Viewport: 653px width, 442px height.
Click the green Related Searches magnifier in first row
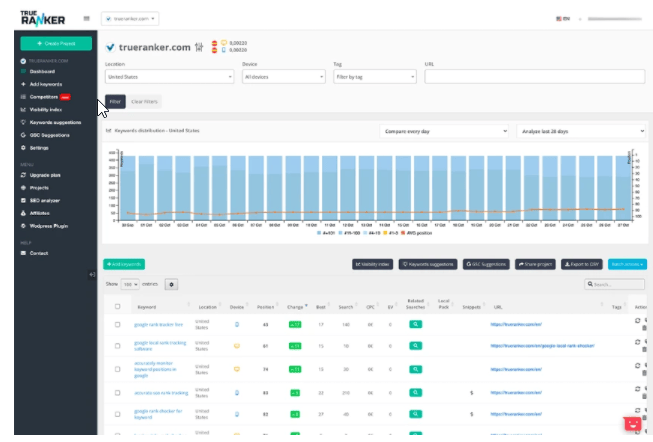click(416, 324)
